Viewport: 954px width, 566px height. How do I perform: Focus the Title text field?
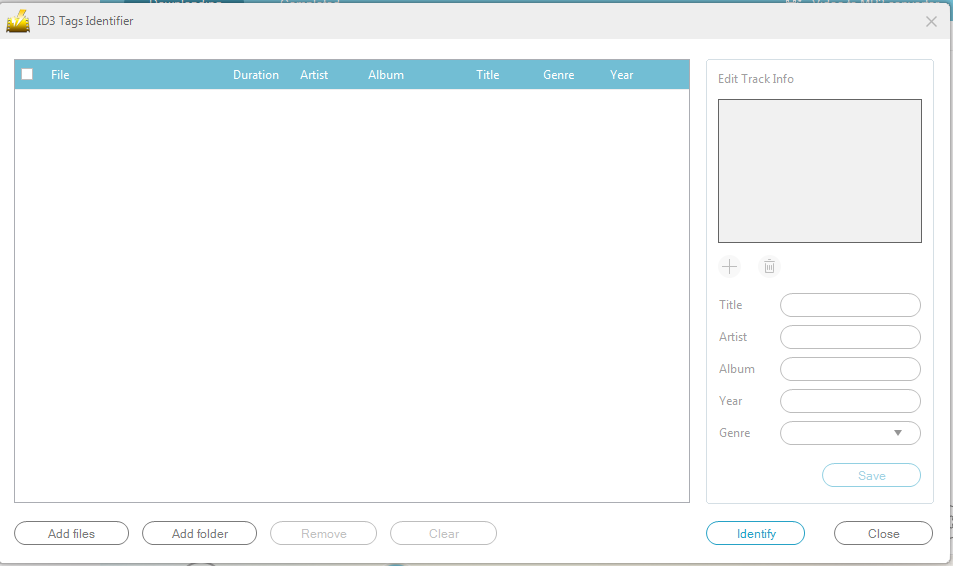tap(850, 305)
